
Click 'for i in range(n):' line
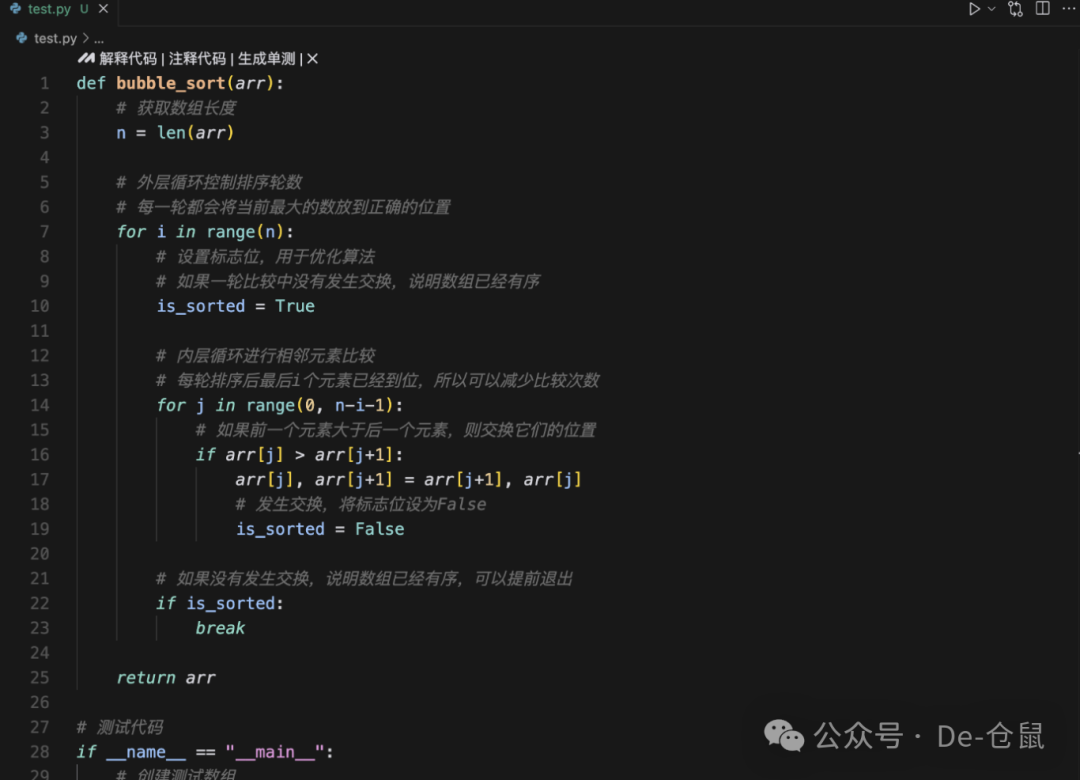[x=205, y=232]
